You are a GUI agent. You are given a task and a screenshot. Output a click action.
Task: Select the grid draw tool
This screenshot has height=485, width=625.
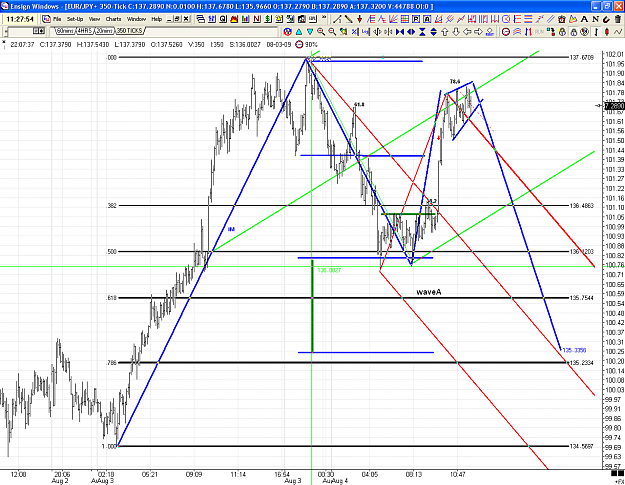405,19
